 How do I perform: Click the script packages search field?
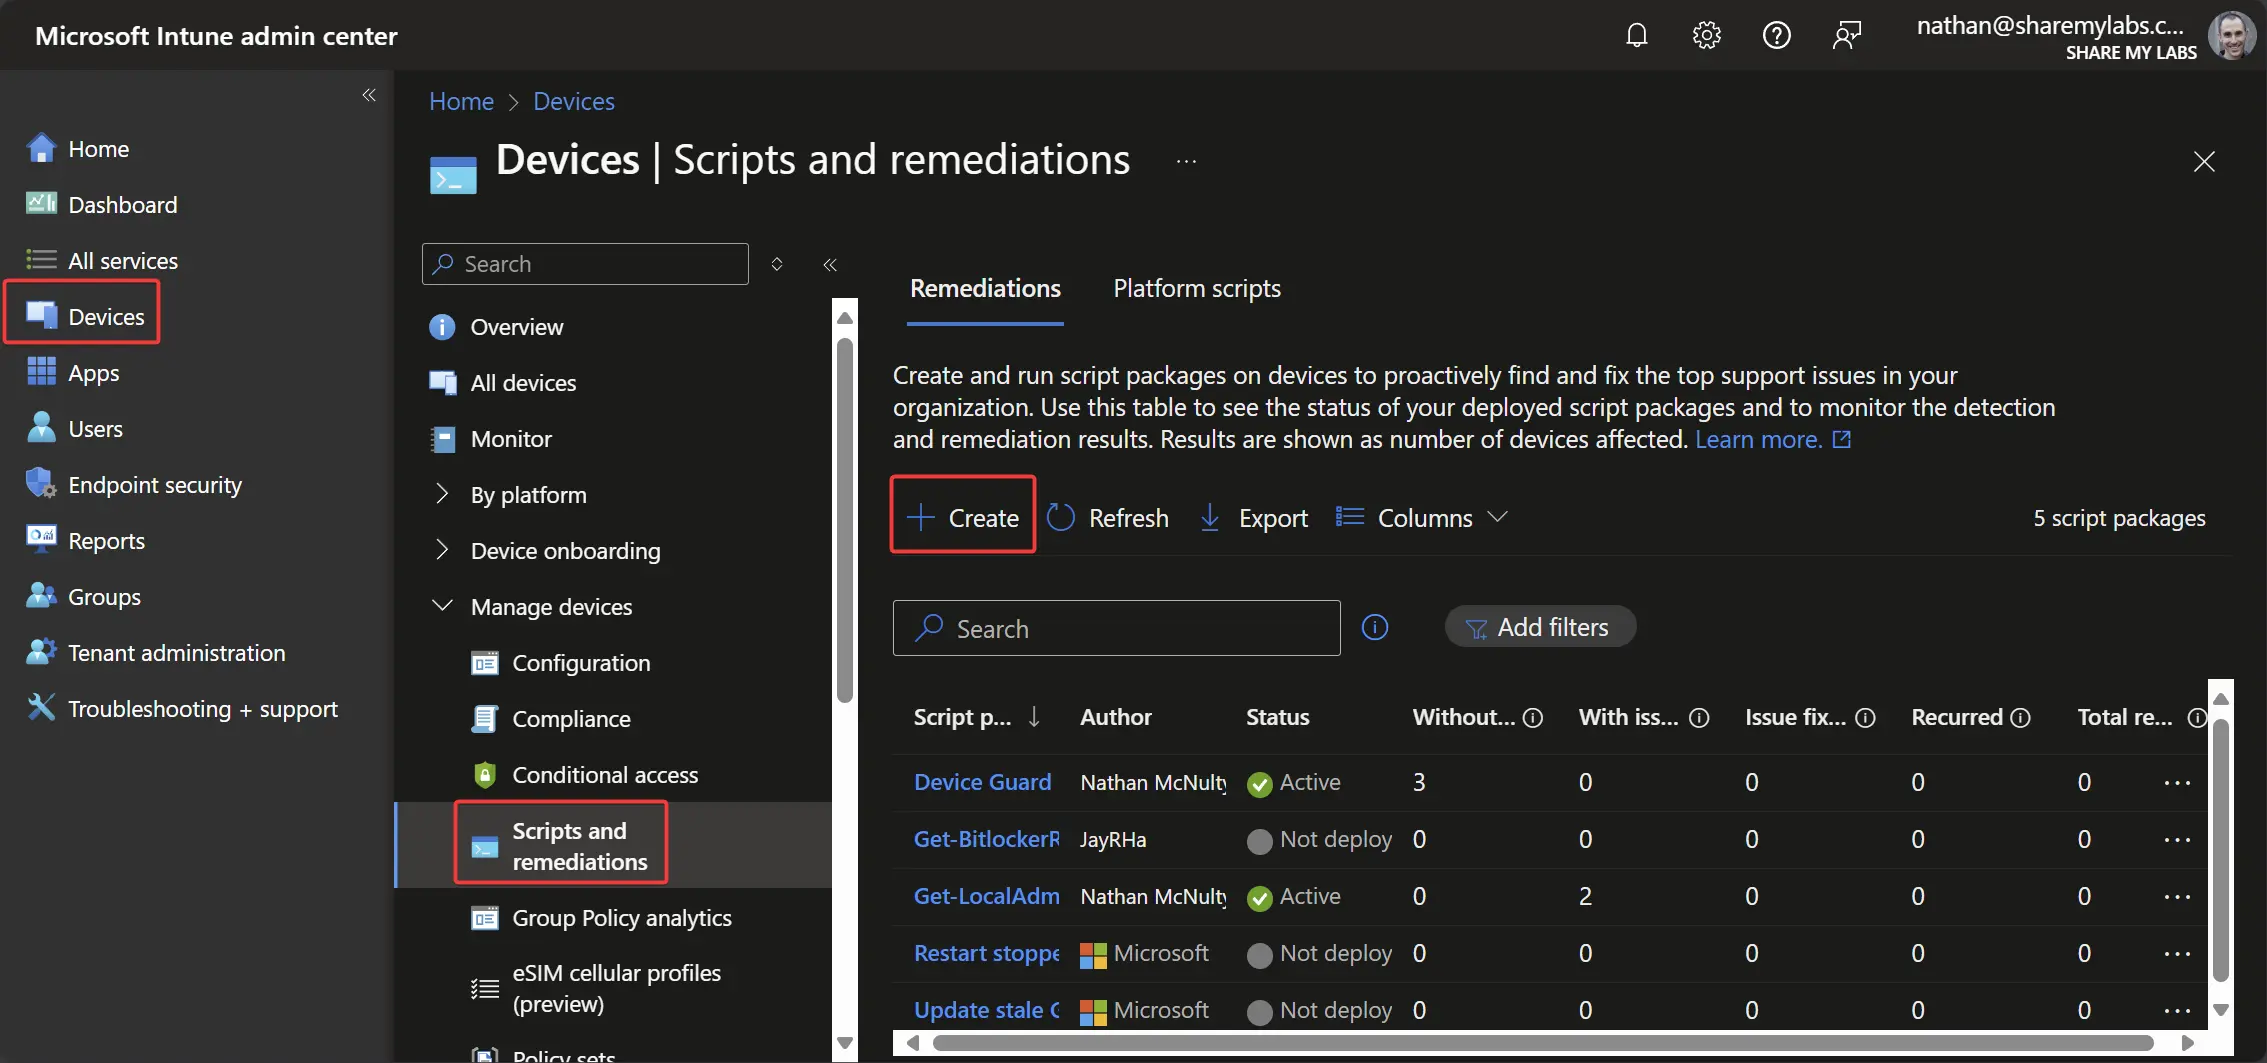click(x=1116, y=629)
